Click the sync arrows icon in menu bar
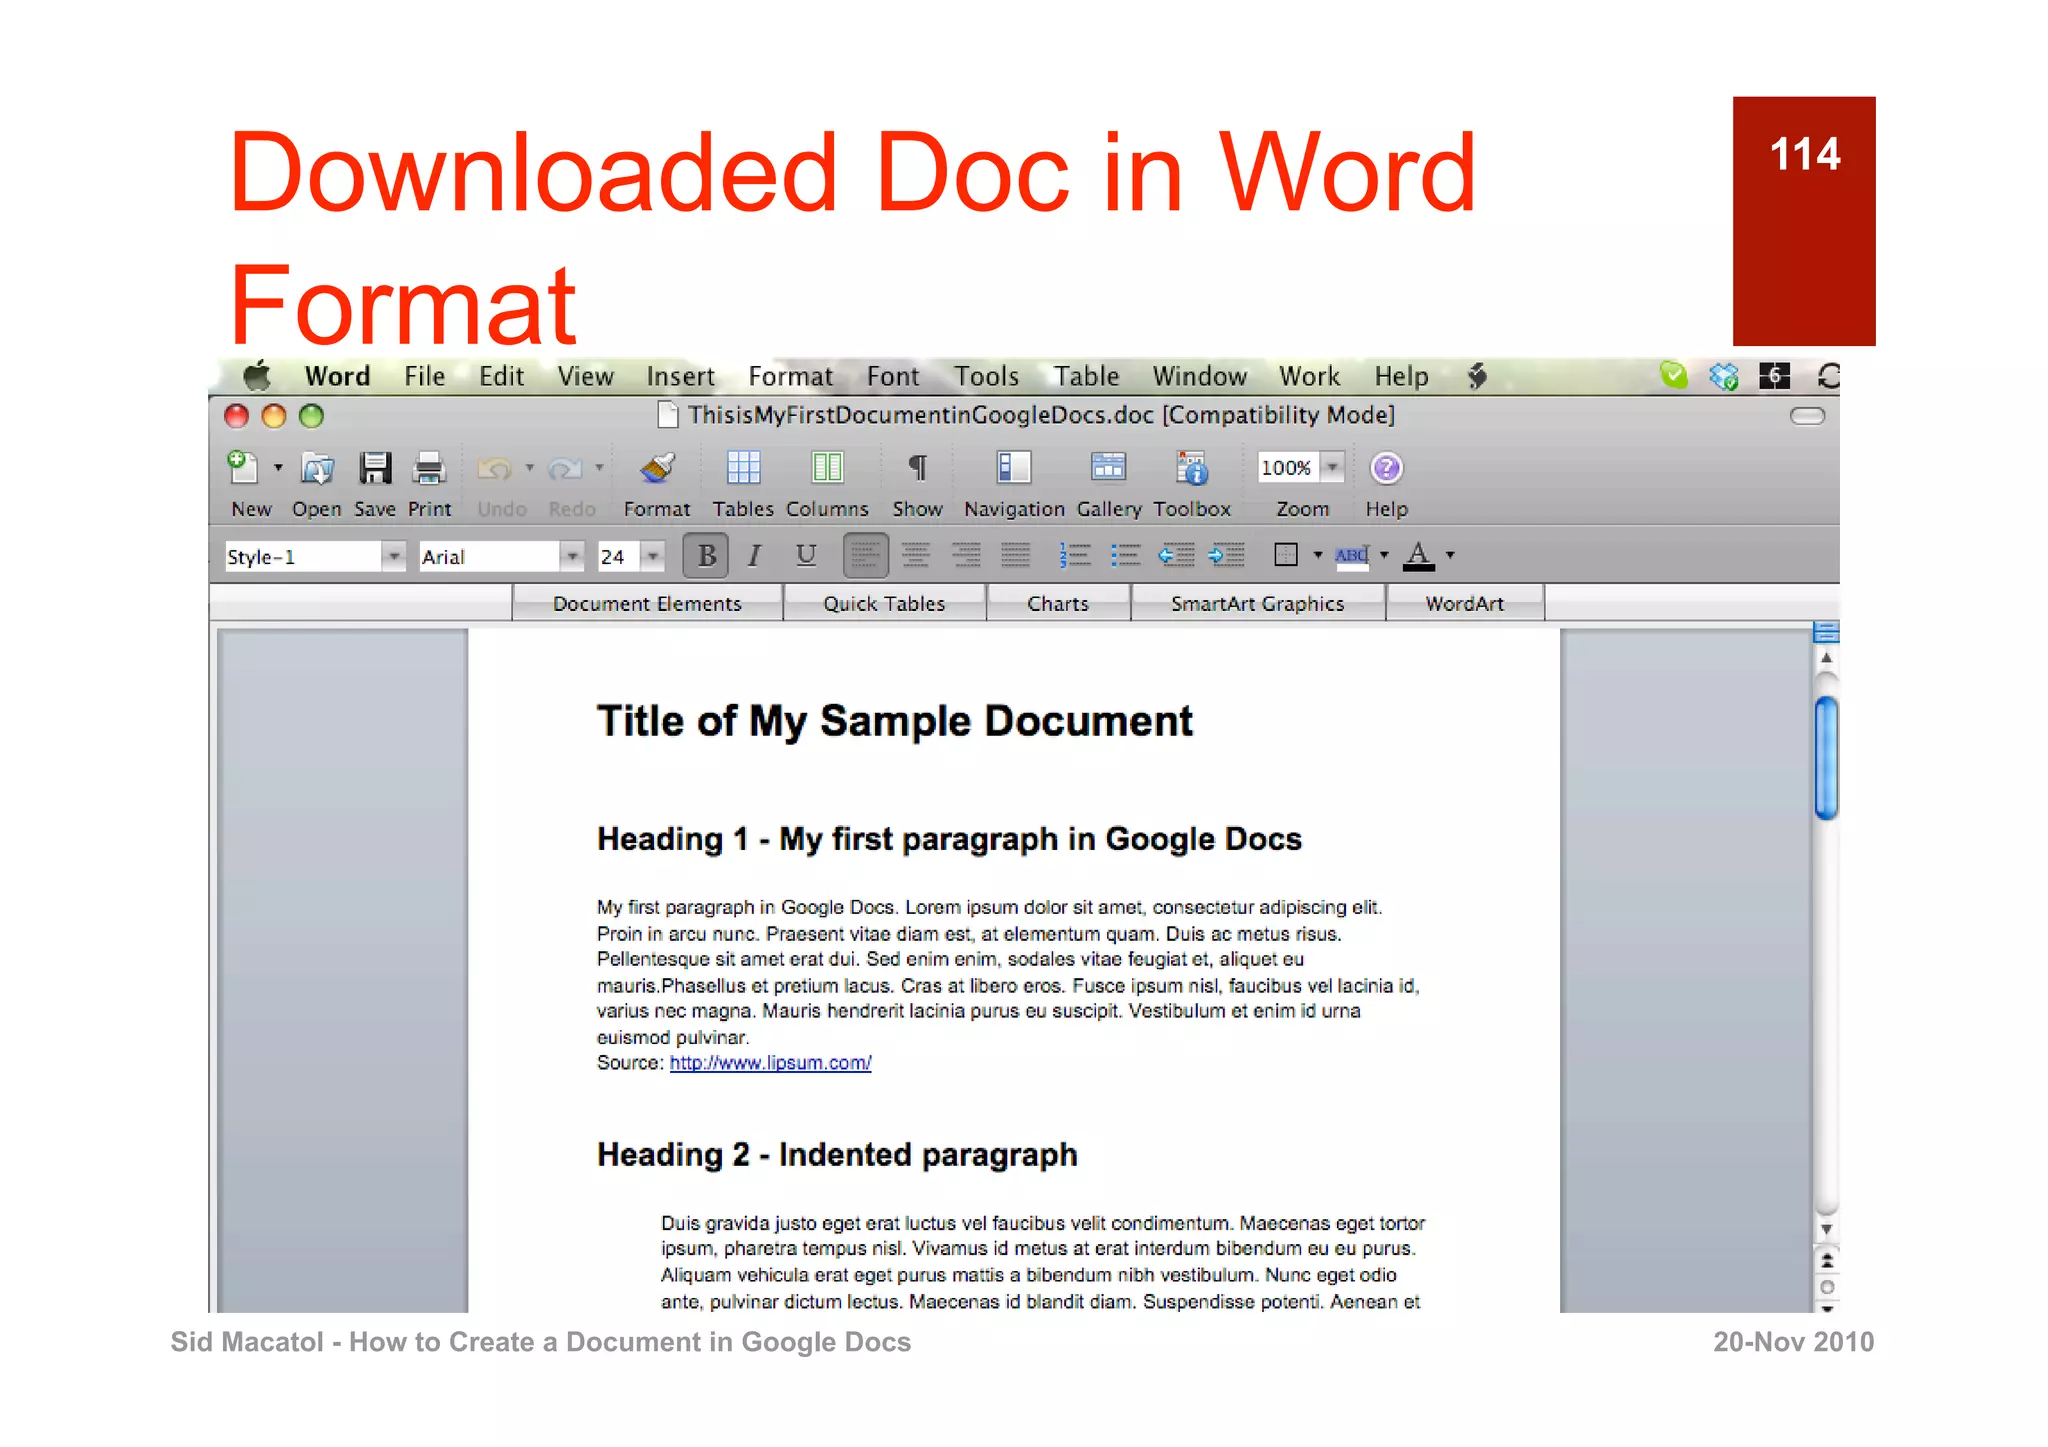The height and width of the screenshot is (1447, 2048). click(1828, 376)
